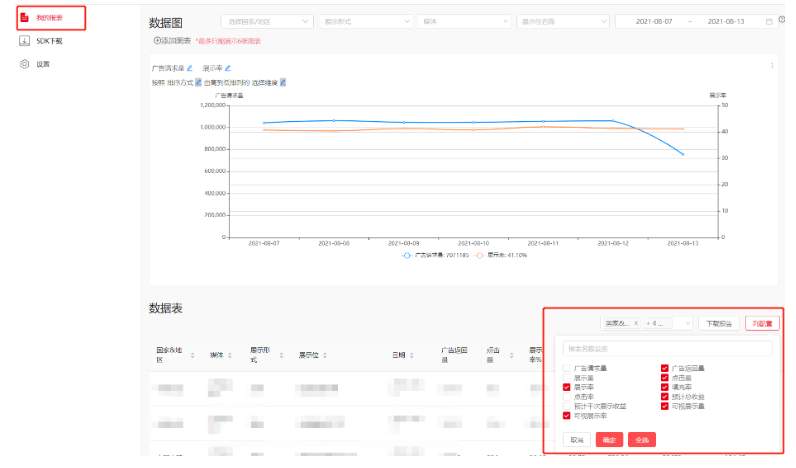Uncheck the 填充率 checkbox
The height and width of the screenshot is (468, 796).
pyautogui.click(x=665, y=387)
